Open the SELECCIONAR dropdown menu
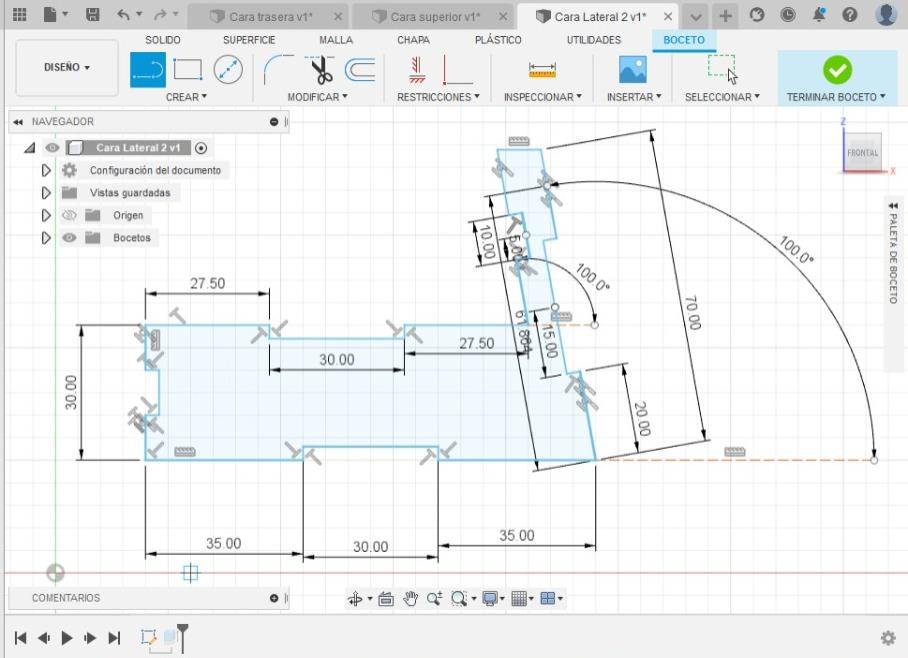Viewport: 908px width, 658px height. click(722, 97)
